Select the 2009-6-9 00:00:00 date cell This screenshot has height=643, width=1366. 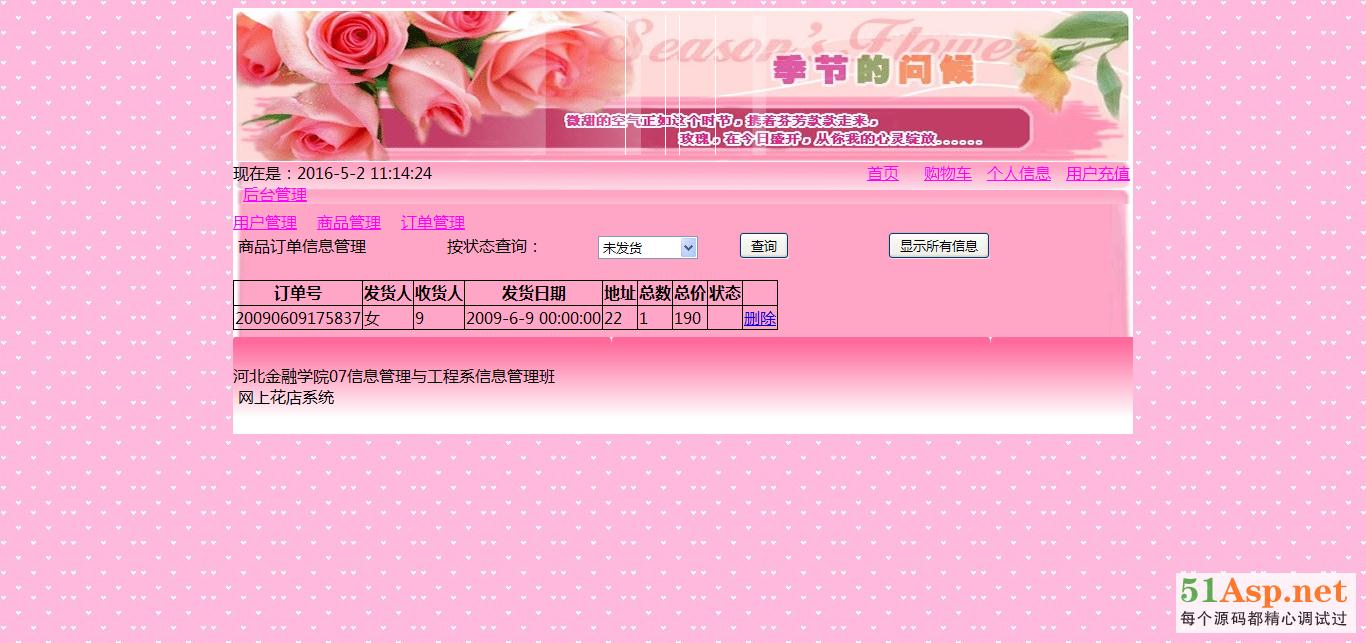pyautogui.click(x=533, y=319)
